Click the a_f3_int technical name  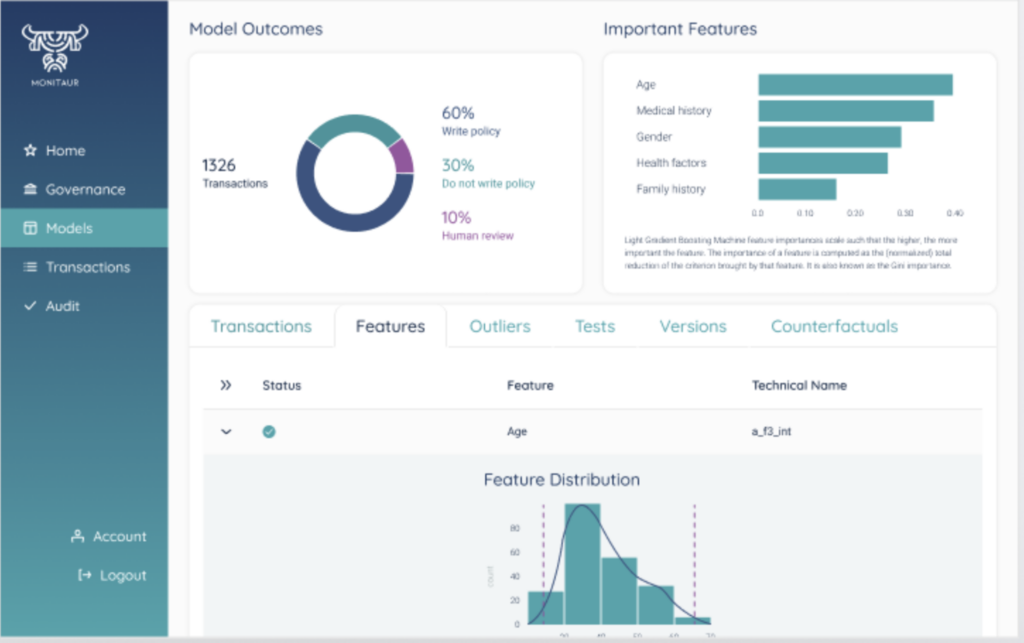(771, 431)
